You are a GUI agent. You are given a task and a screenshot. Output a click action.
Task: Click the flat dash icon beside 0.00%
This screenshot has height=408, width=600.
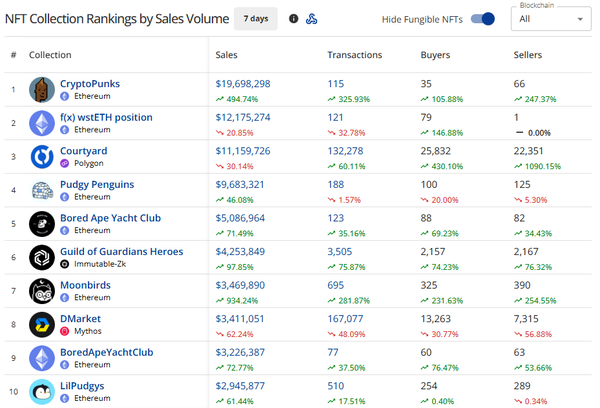[519, 133]
